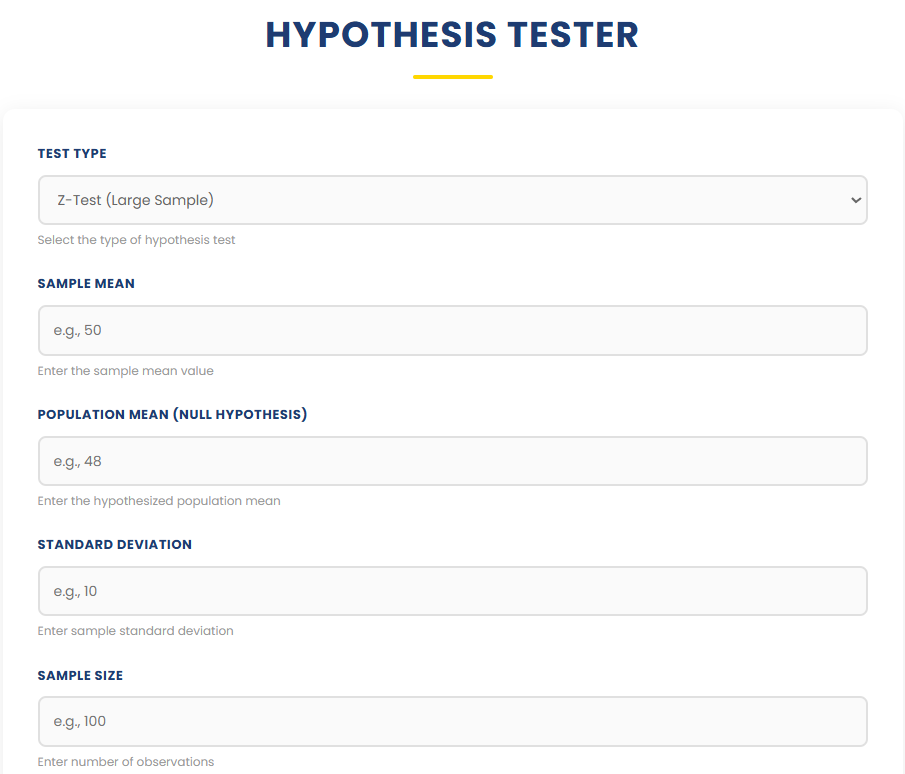
Task: Click the 'SAMPLE SIZE' field label
Action: [80, 675]
